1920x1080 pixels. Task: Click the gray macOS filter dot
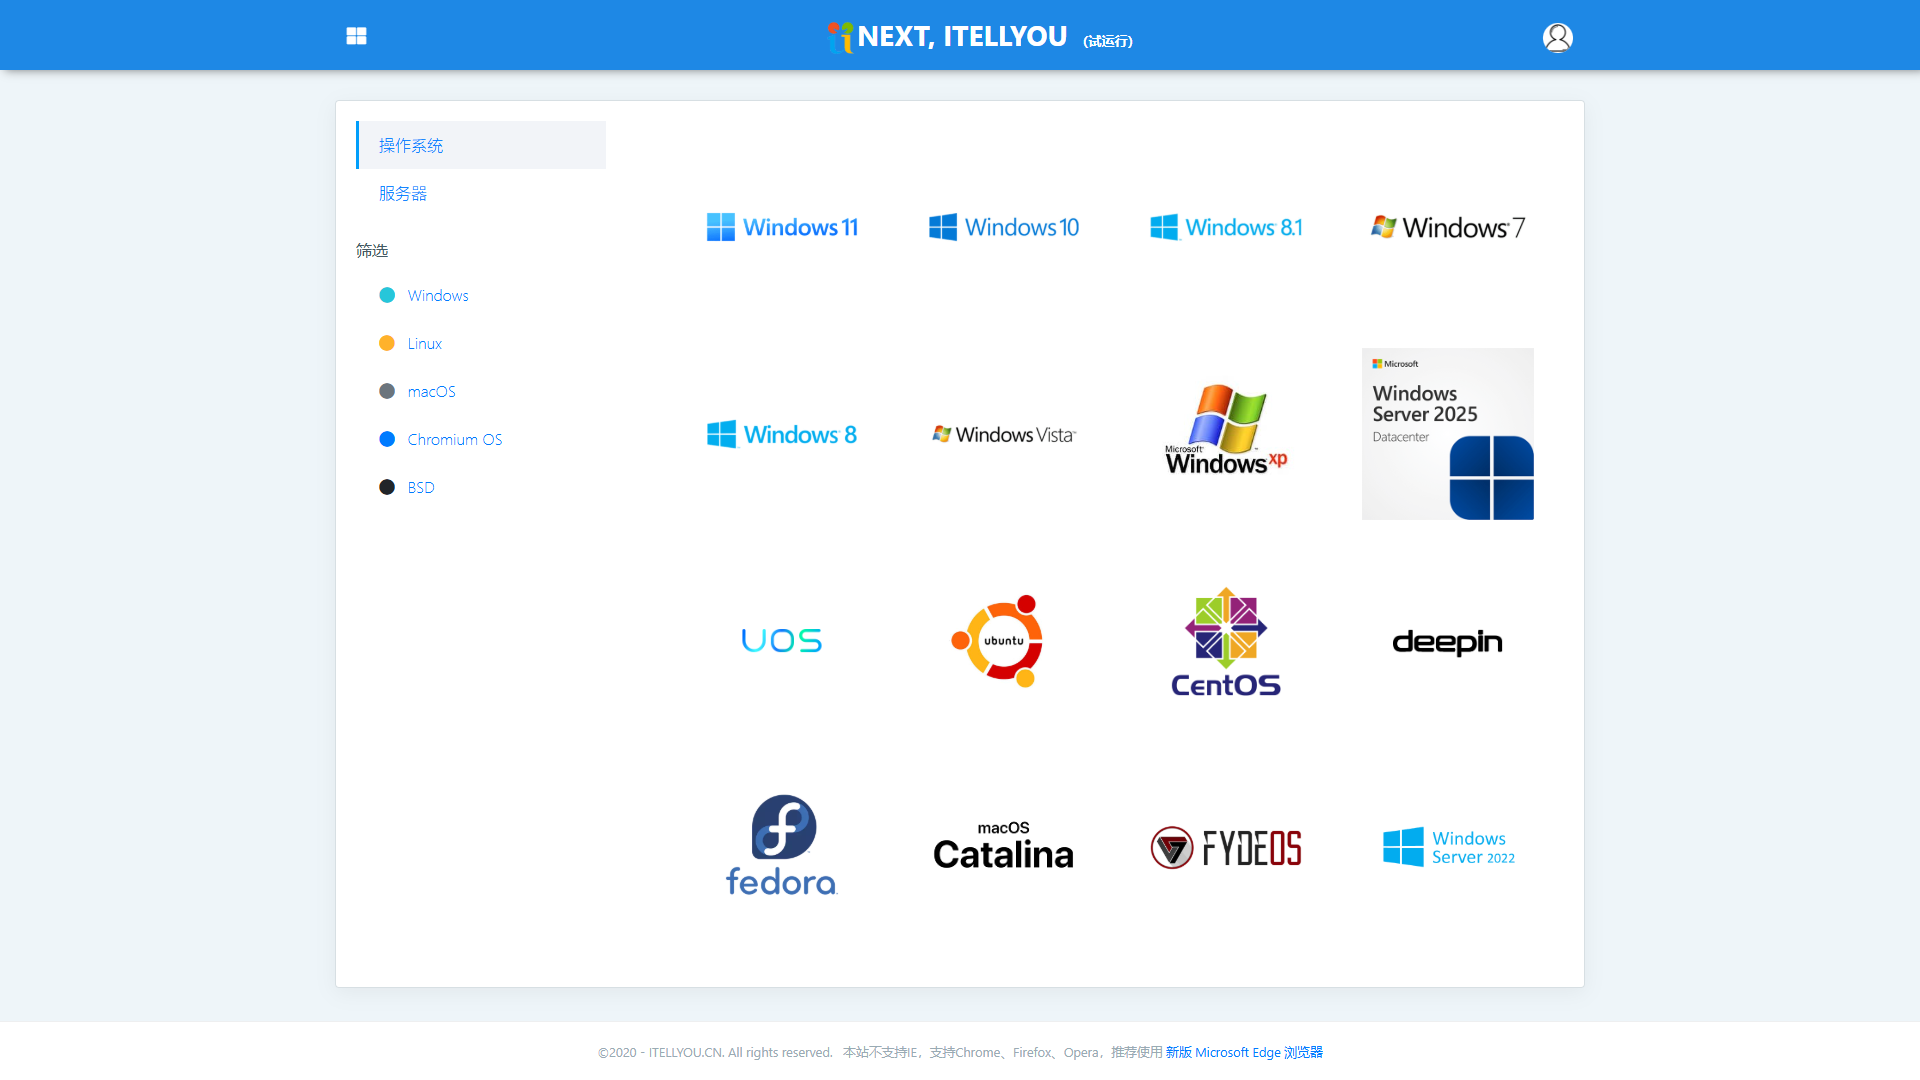tap(387, 391)
